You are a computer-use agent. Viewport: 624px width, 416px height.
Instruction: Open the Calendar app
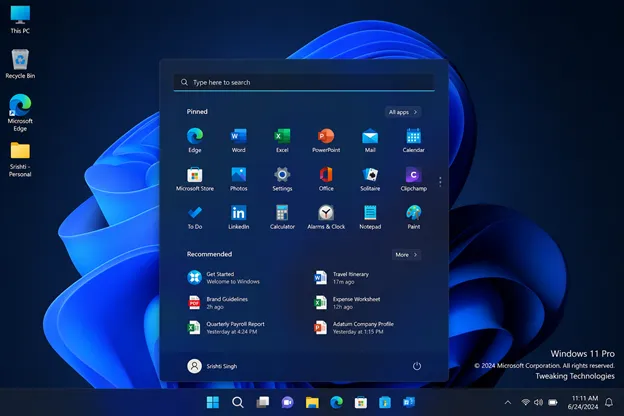[413, 141]
